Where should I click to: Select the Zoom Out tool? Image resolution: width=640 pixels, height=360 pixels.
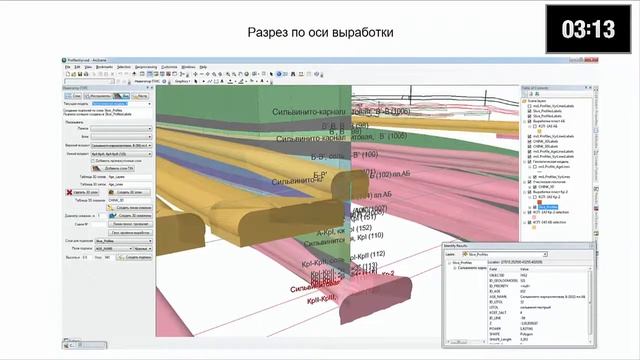tap(234, 74)
